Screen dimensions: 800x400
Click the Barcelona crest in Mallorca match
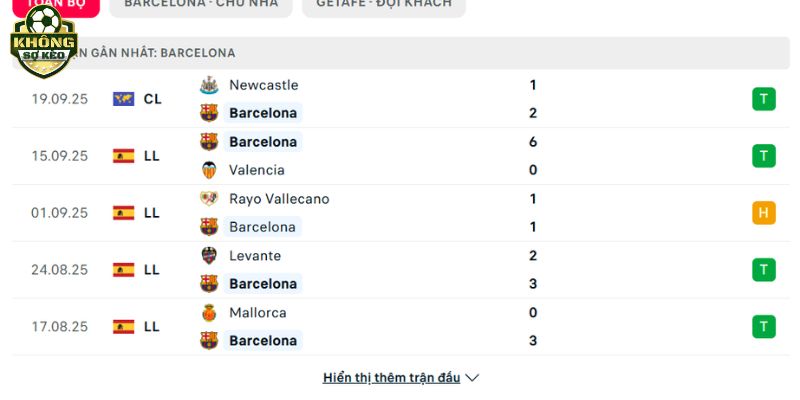[x=209, y=340]
